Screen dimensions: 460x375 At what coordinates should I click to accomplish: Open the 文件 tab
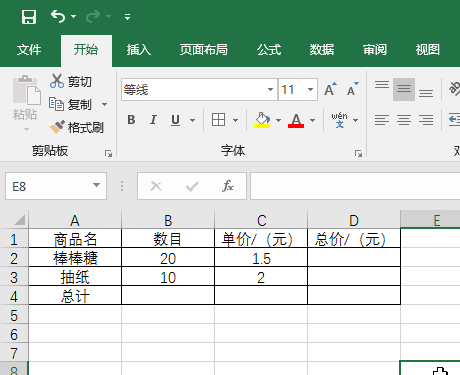[29, 50]
